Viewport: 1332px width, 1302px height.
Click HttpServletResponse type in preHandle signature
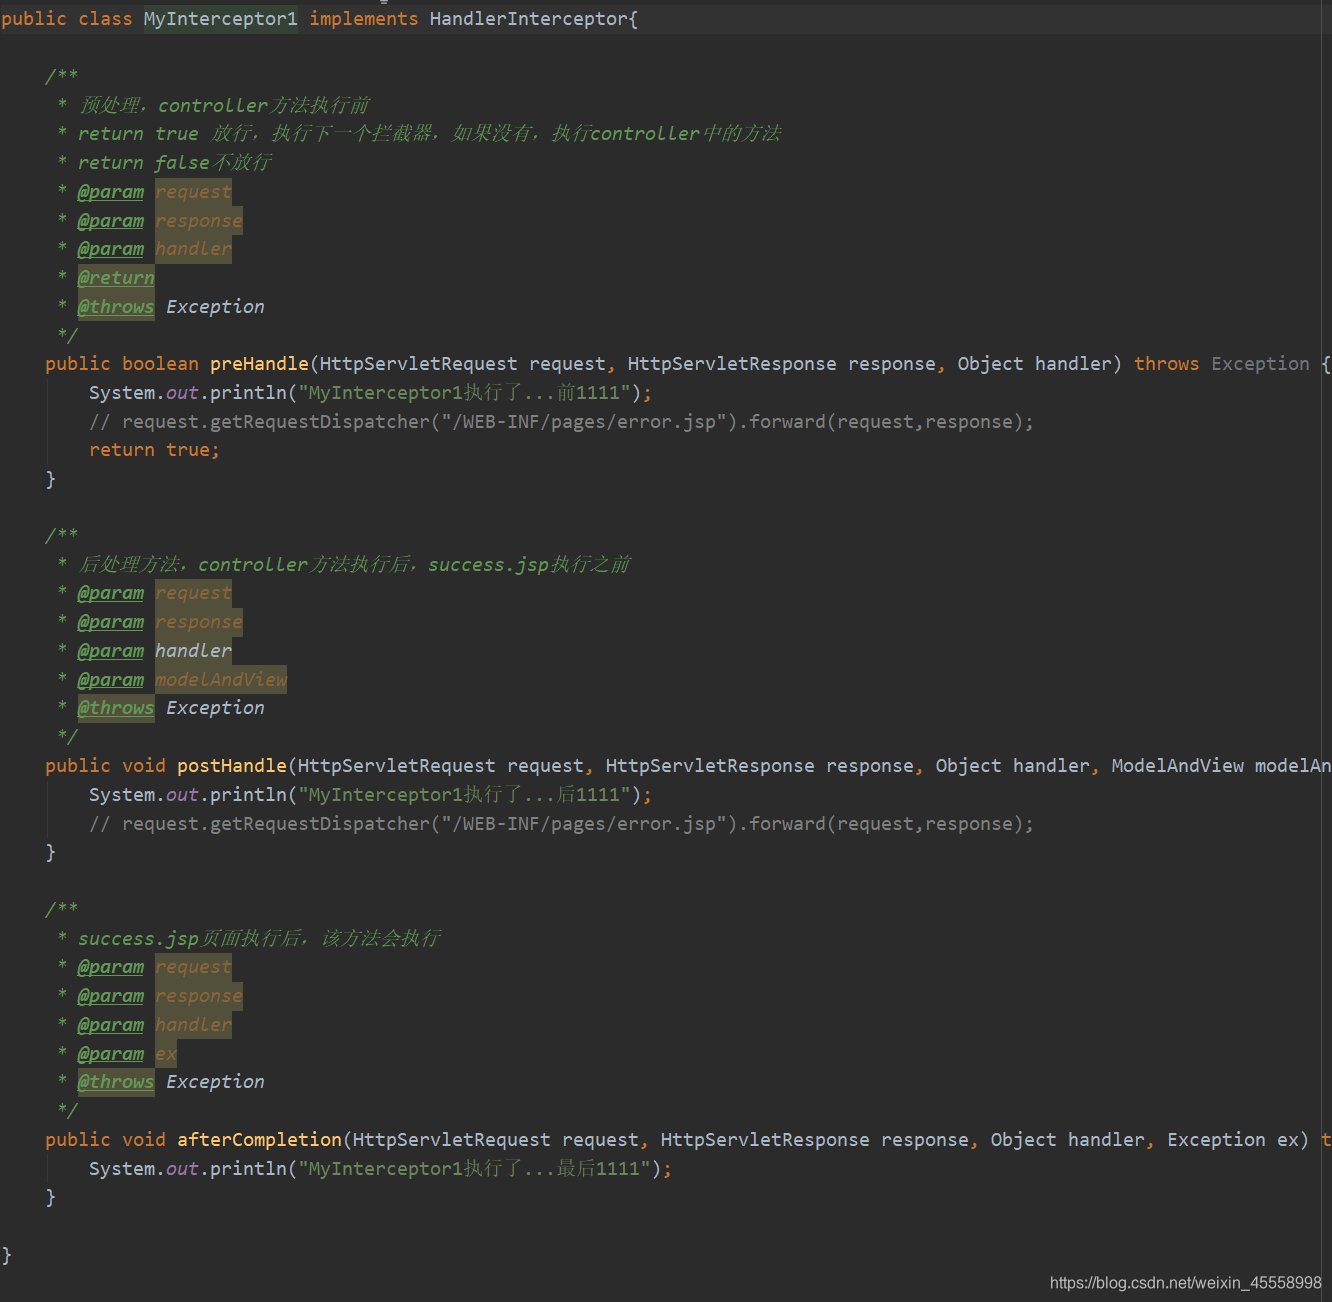click(732, 364)
